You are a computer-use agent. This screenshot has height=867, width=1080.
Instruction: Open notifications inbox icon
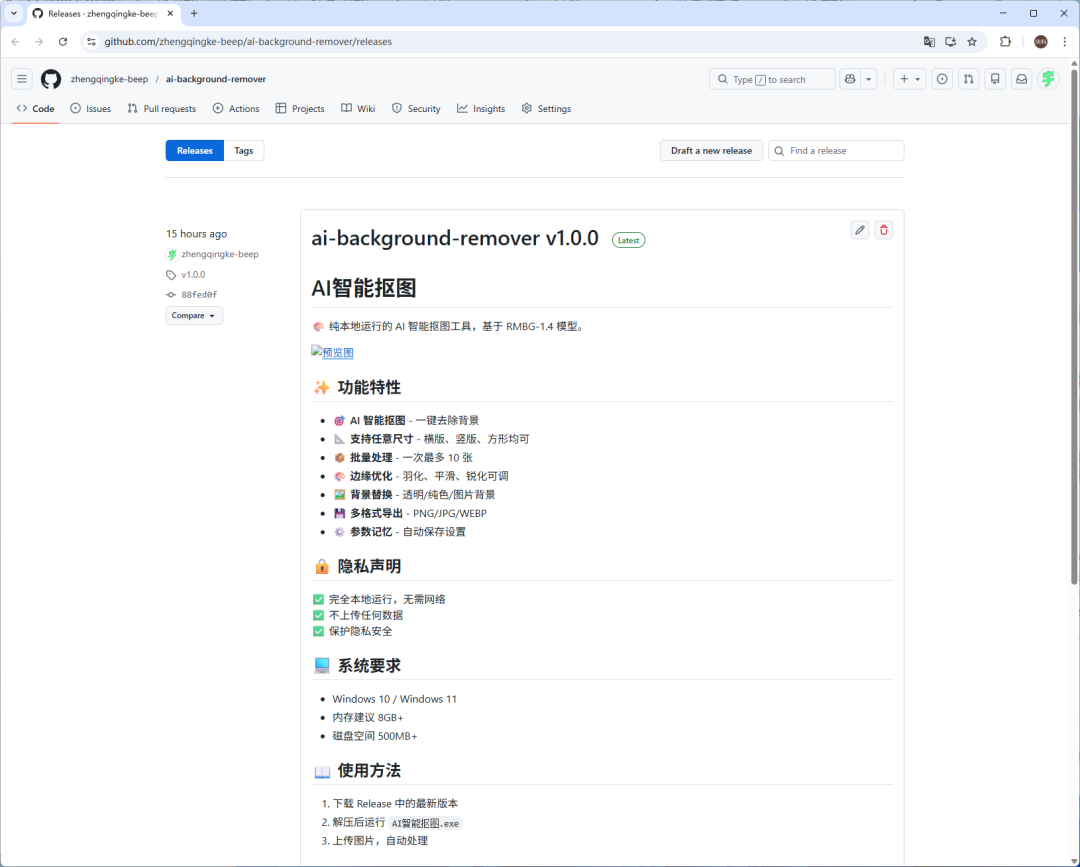[x=1021, y=79]
